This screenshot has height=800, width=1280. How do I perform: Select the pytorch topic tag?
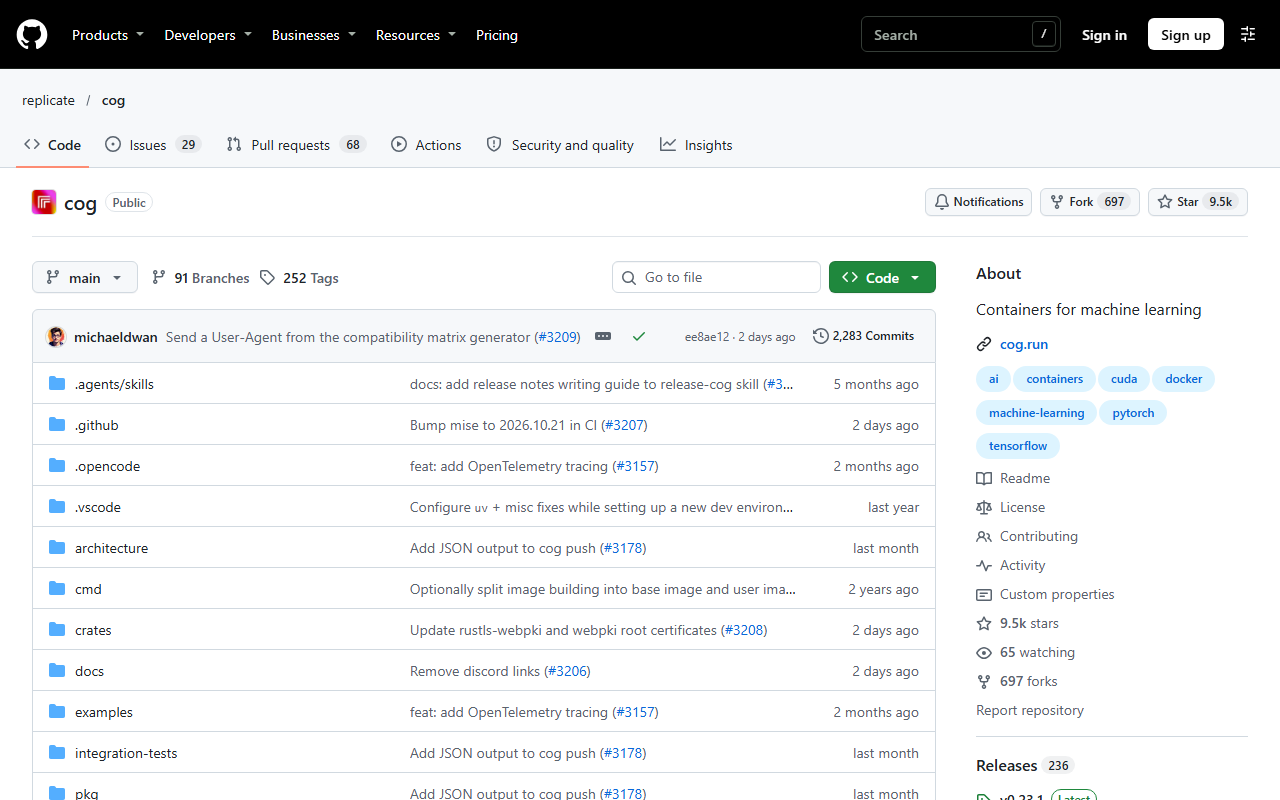point(1133,413)
